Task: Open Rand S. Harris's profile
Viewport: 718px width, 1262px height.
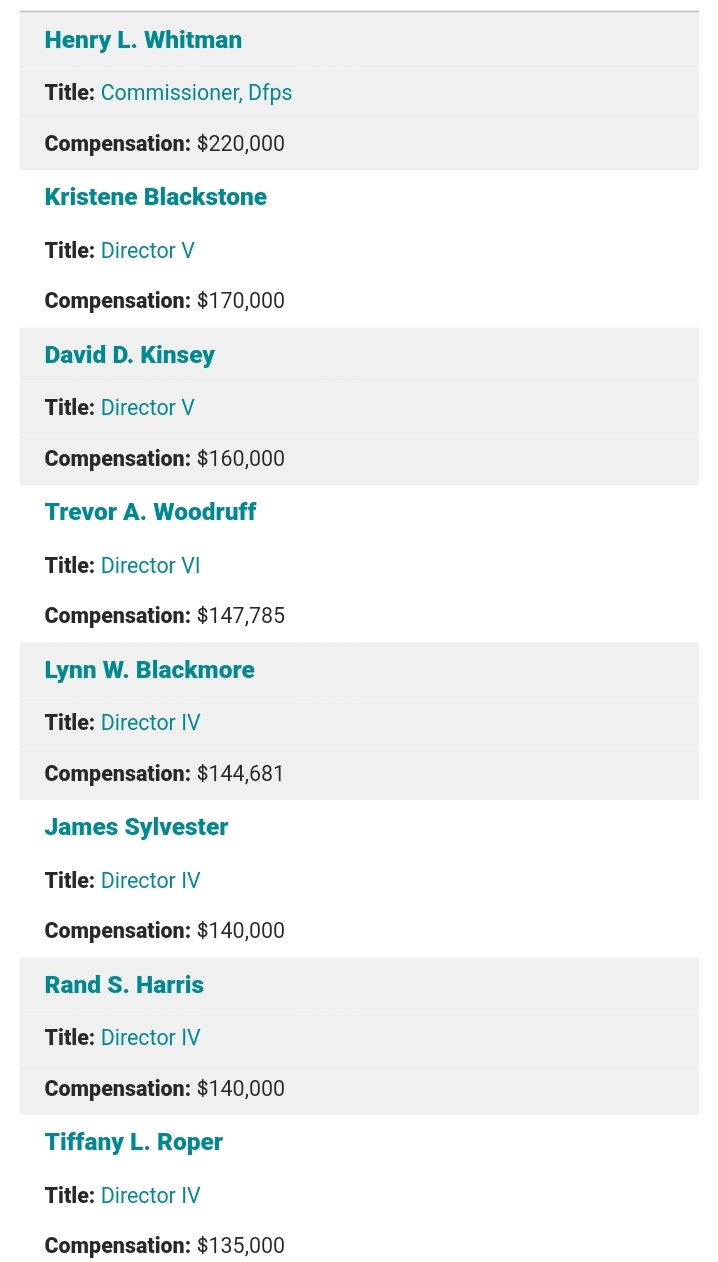Action: click(124, 985)
